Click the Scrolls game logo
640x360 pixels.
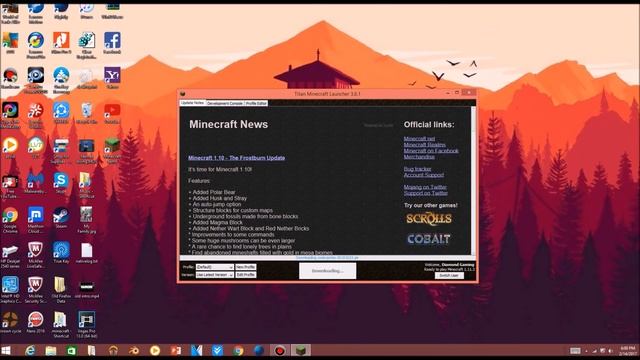click(x=429, y=219)
